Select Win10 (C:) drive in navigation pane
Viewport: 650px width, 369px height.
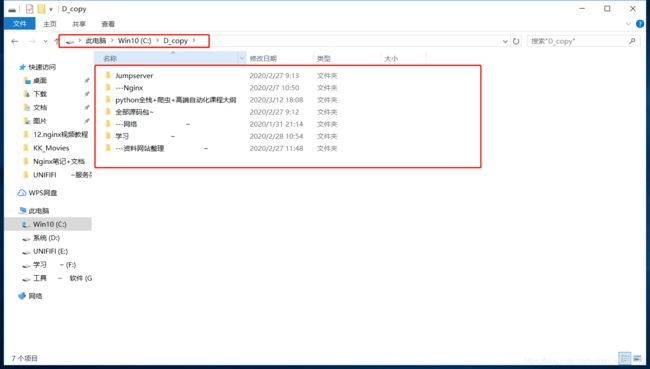pos(49,224)
